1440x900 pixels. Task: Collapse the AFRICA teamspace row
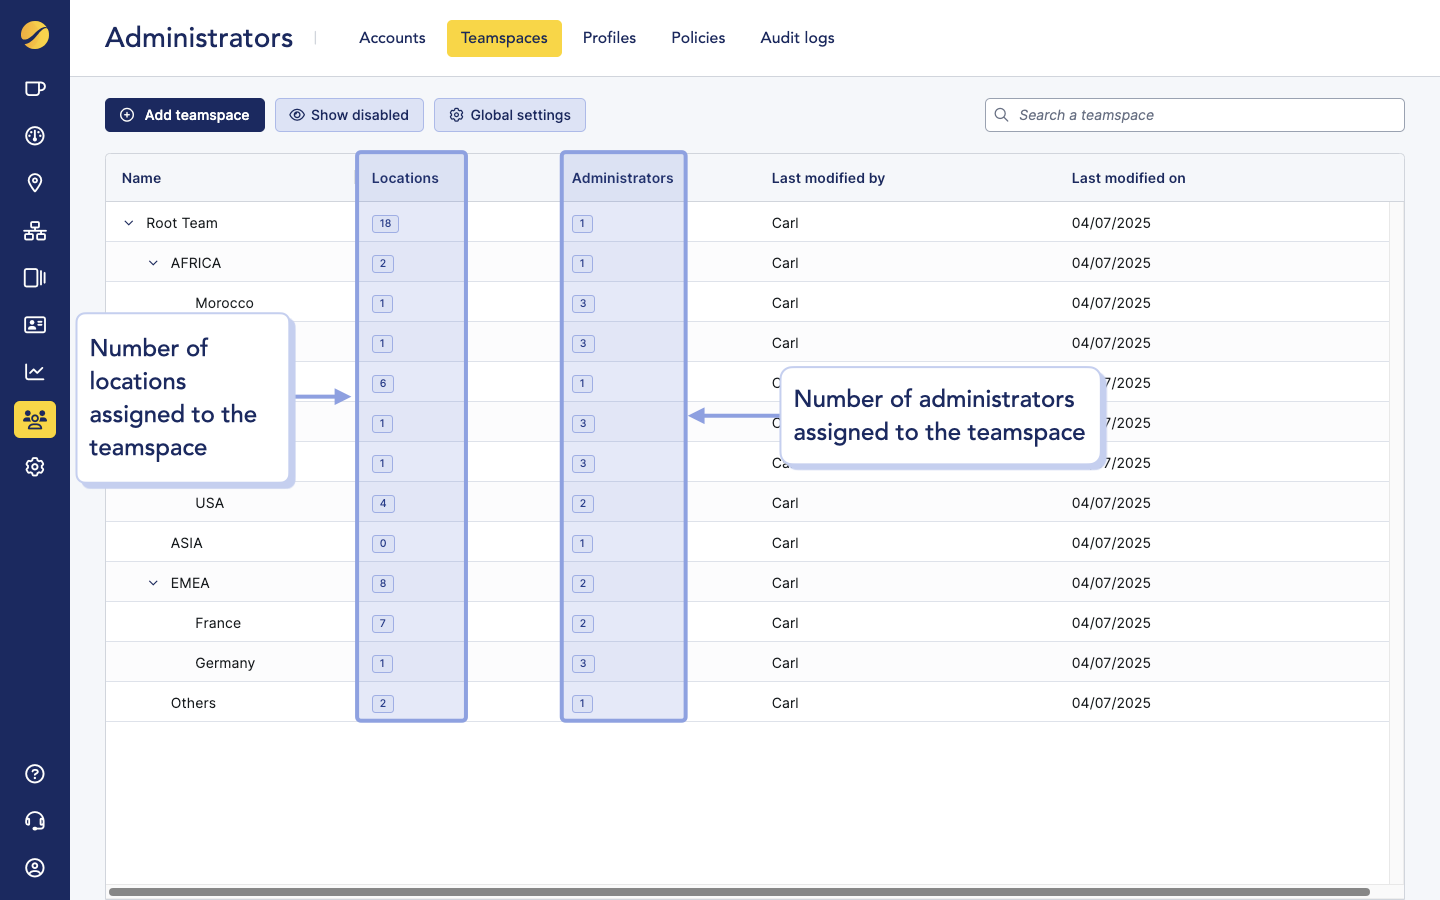(x=153, y=263)
